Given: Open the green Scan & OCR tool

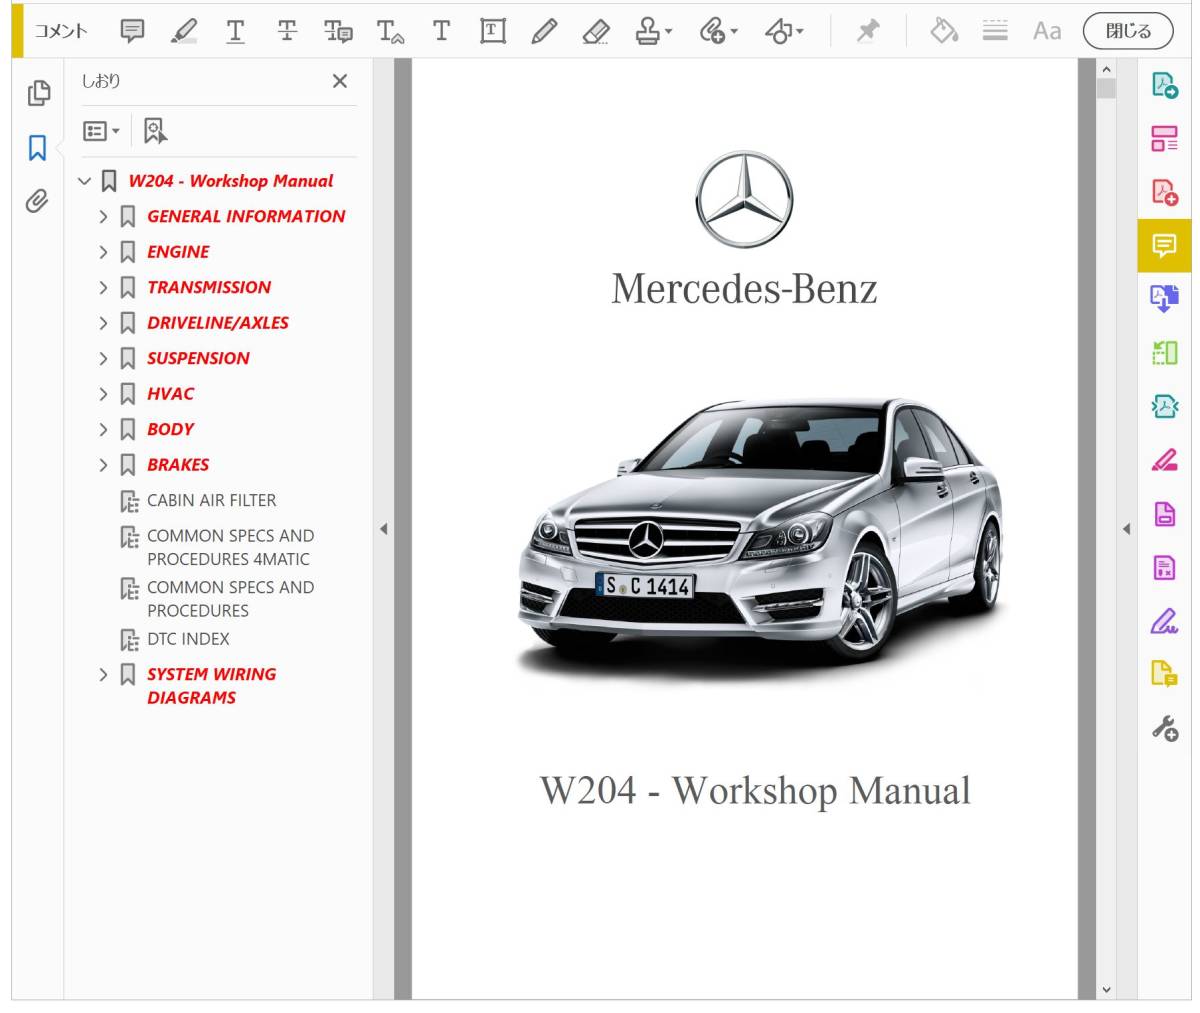Looking at the screenshot, I should [x=1164, y=352].
